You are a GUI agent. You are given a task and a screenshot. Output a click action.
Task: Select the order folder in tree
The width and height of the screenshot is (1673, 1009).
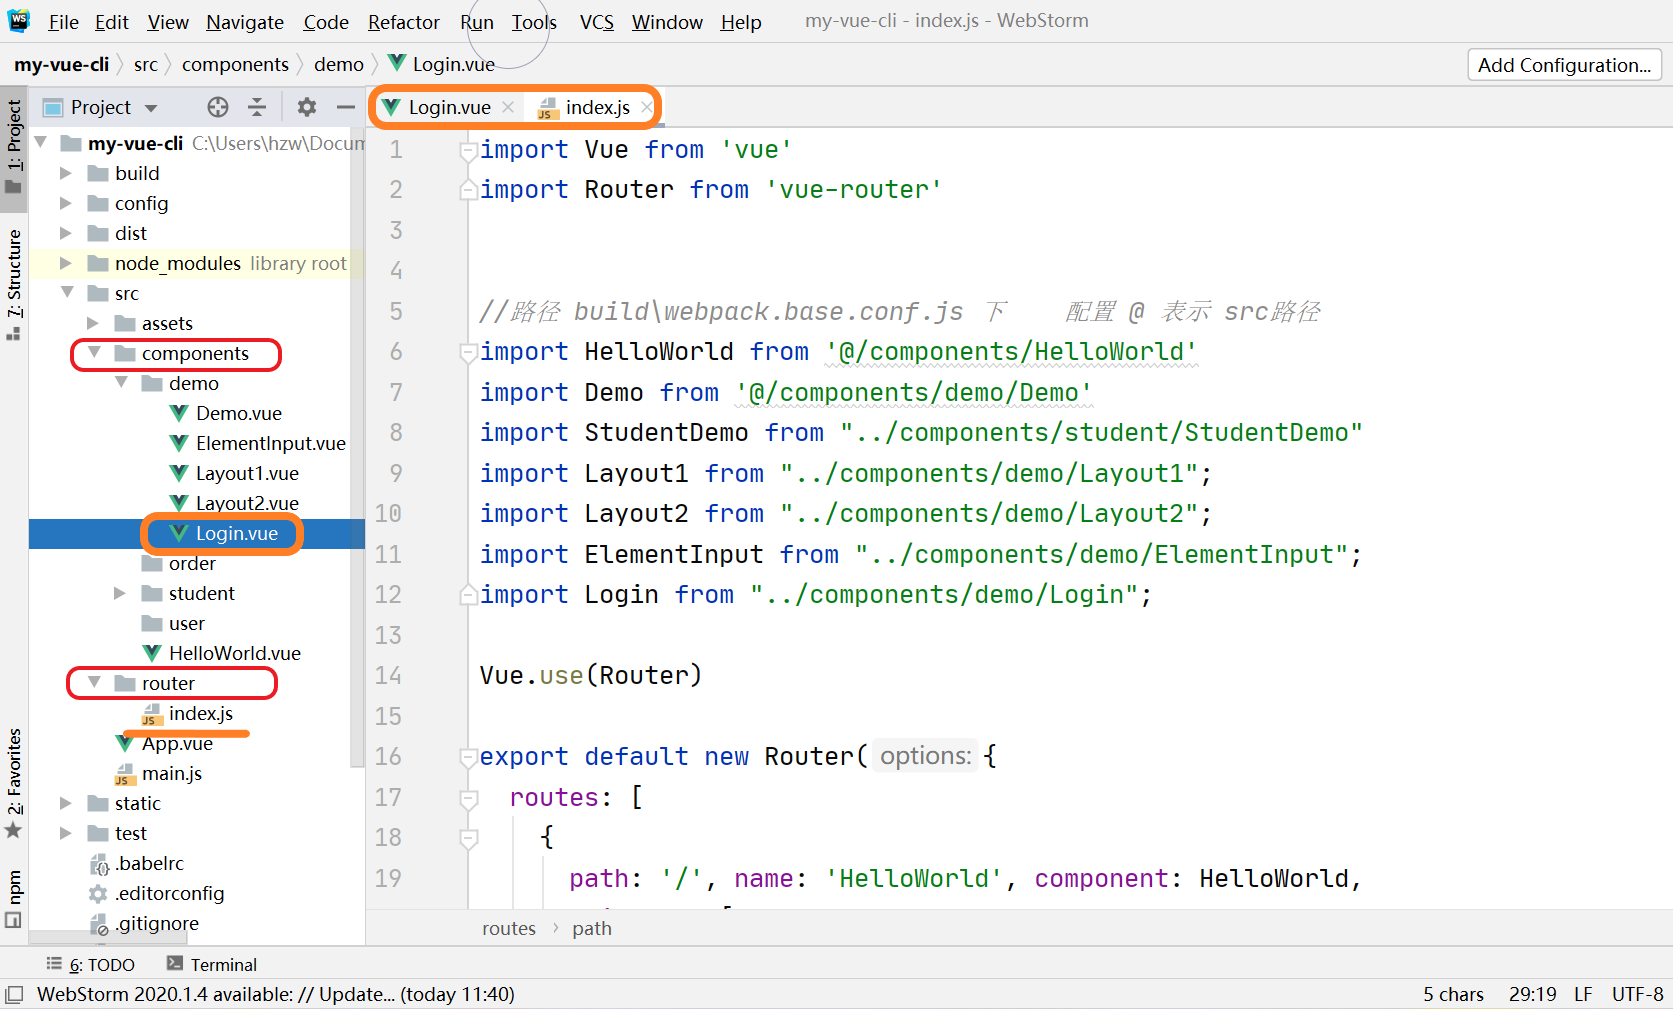[x=192, y=563]
